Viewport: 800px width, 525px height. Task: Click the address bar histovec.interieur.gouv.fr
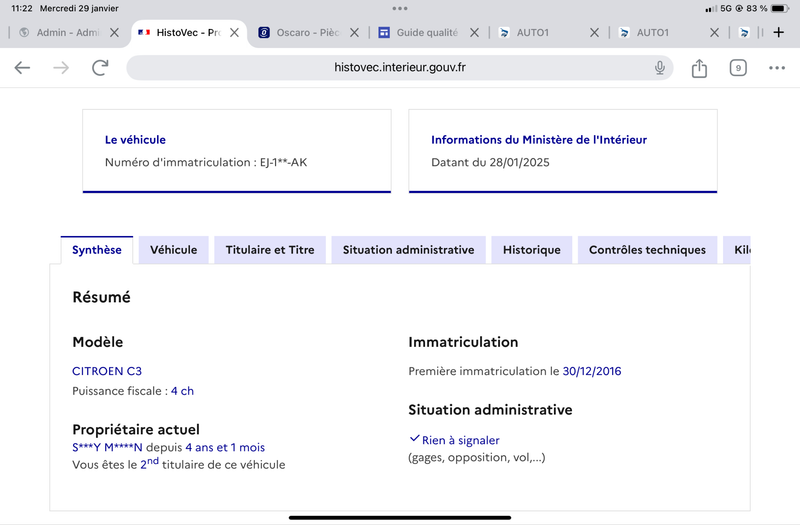(400, 67)
